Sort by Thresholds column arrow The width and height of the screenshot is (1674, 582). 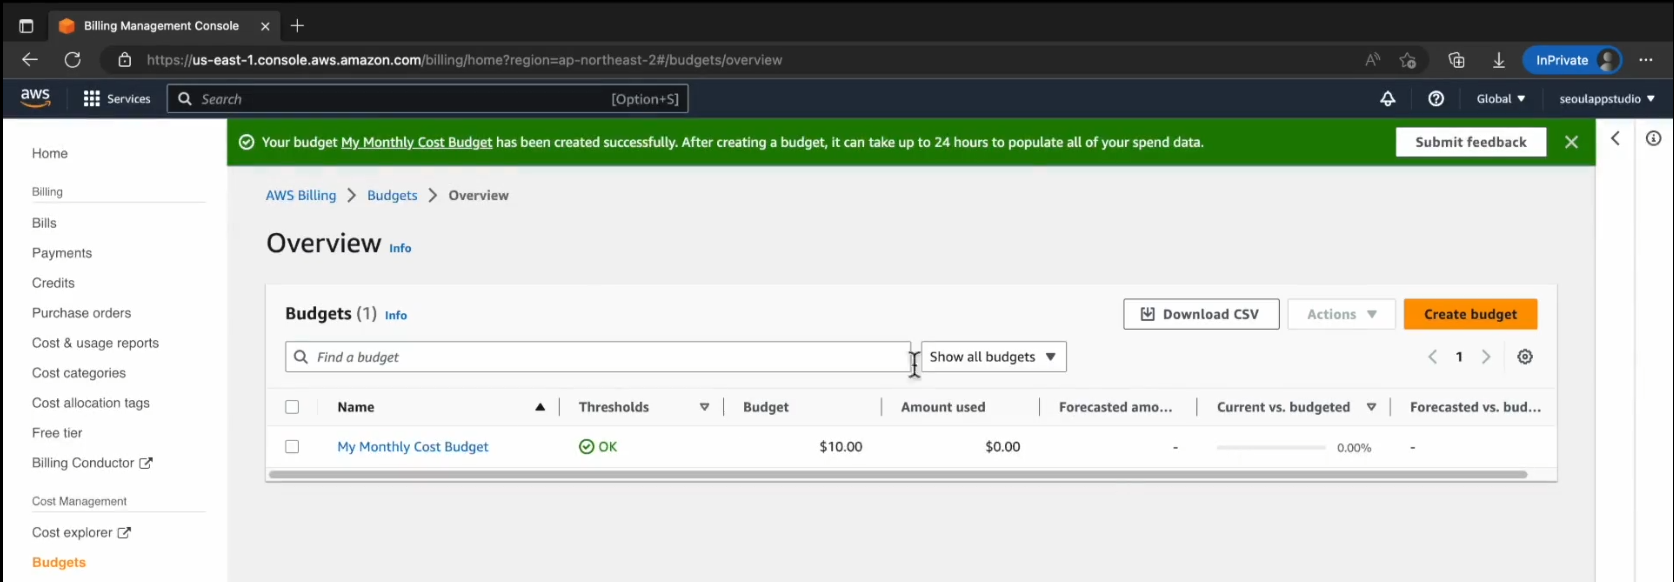[704, 407]
